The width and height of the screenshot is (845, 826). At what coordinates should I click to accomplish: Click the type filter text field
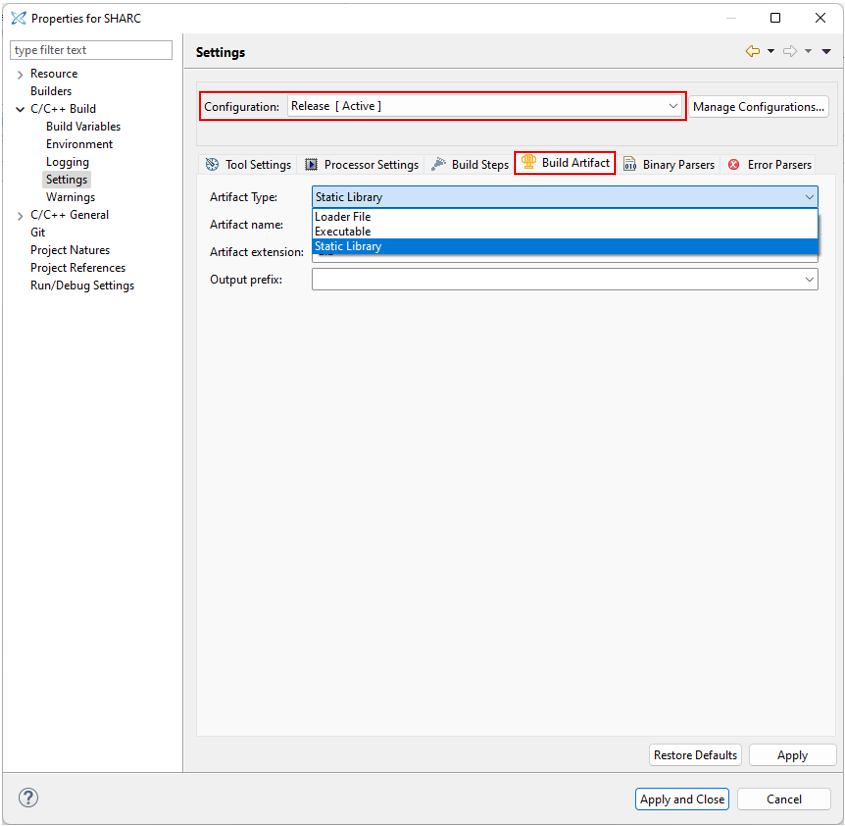coord(91,50)
